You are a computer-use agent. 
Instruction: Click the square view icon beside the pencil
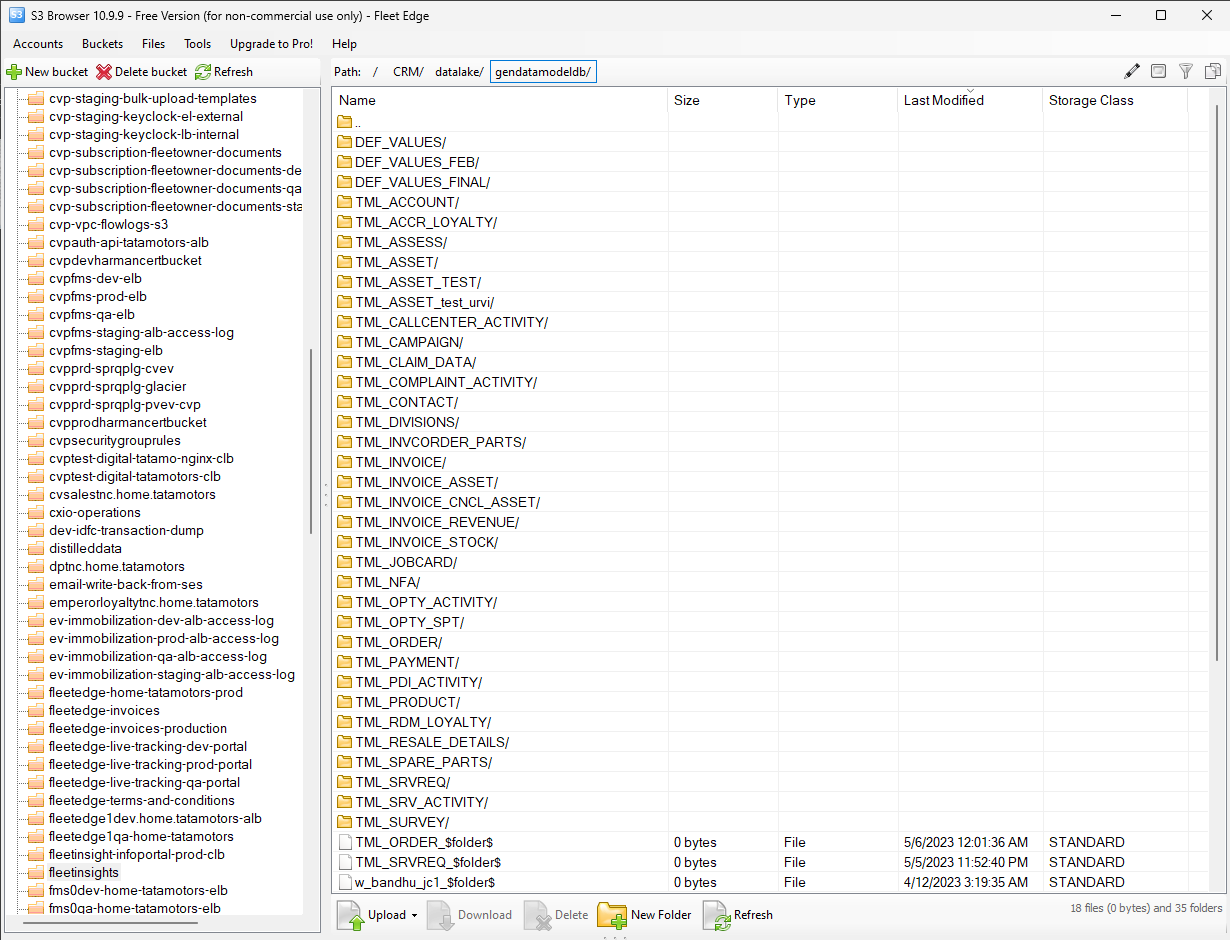tap(1158, 71)
